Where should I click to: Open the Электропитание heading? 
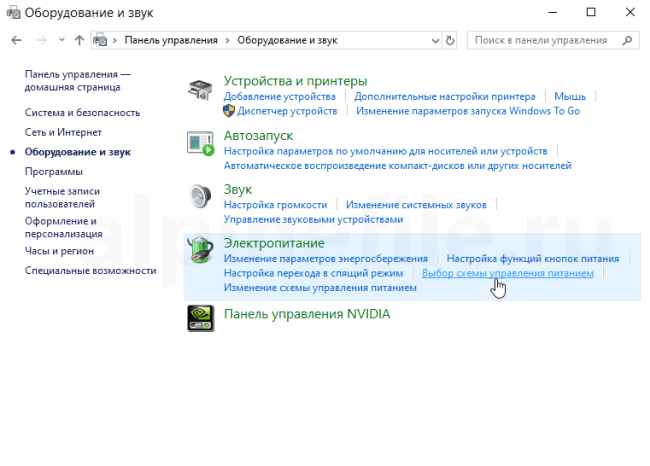point(274,243)
